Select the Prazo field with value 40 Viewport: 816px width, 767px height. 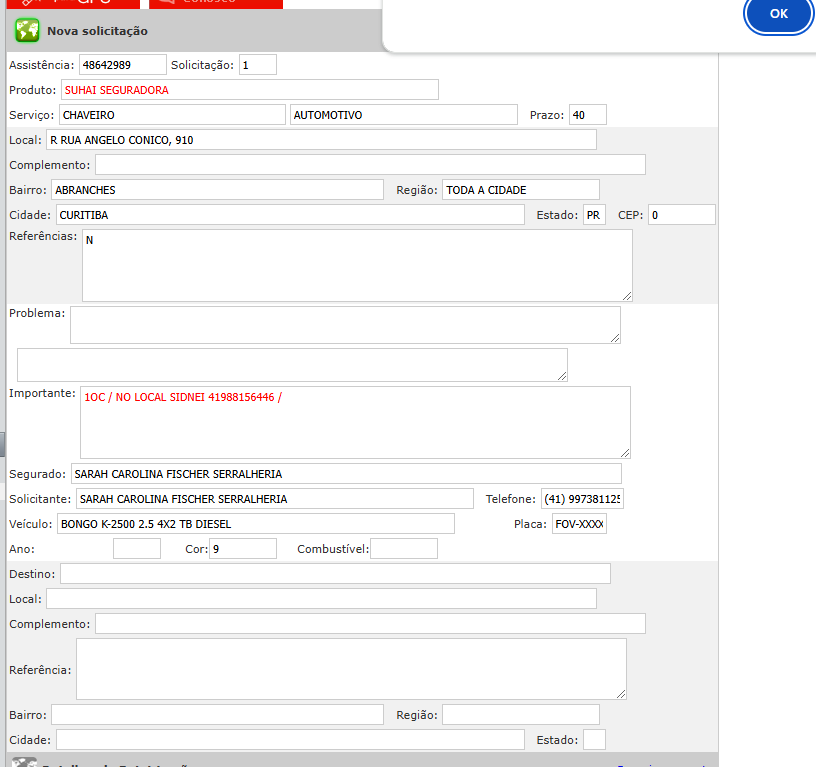[588, 115]
